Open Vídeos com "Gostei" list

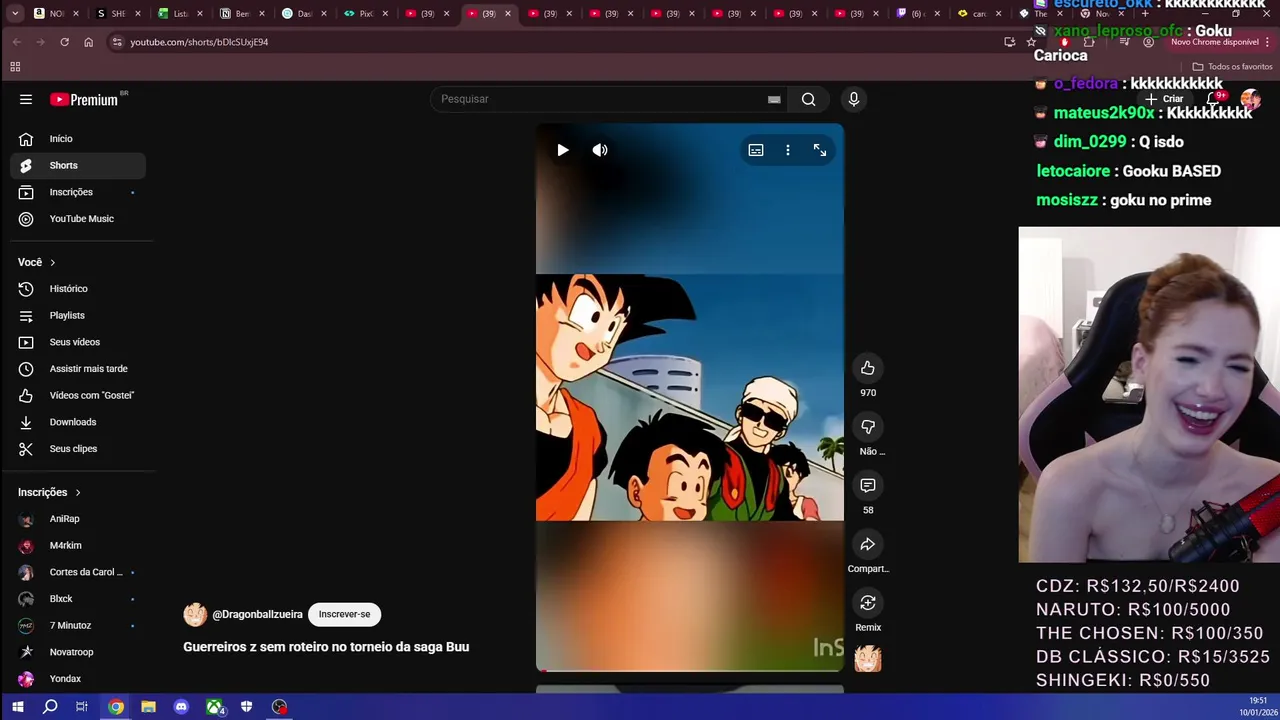pos(78,395)
